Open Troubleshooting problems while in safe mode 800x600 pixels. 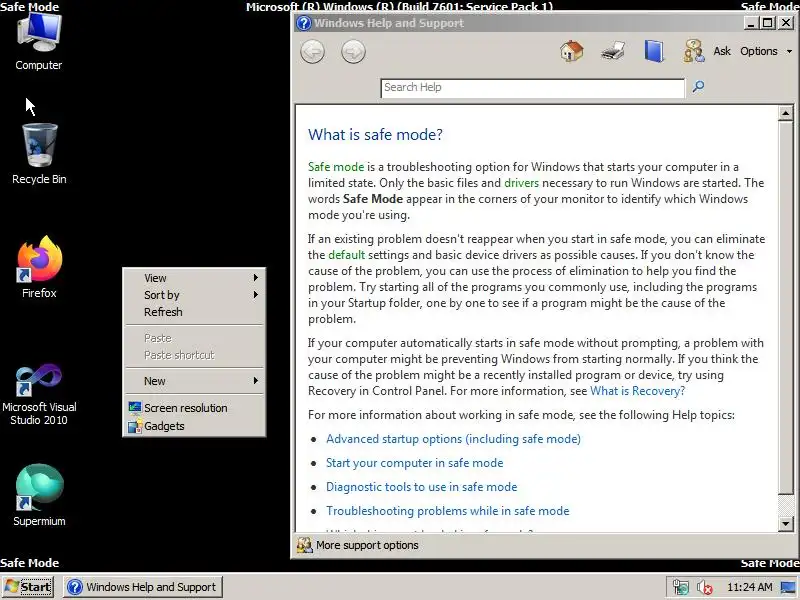[x=447, y=511]
